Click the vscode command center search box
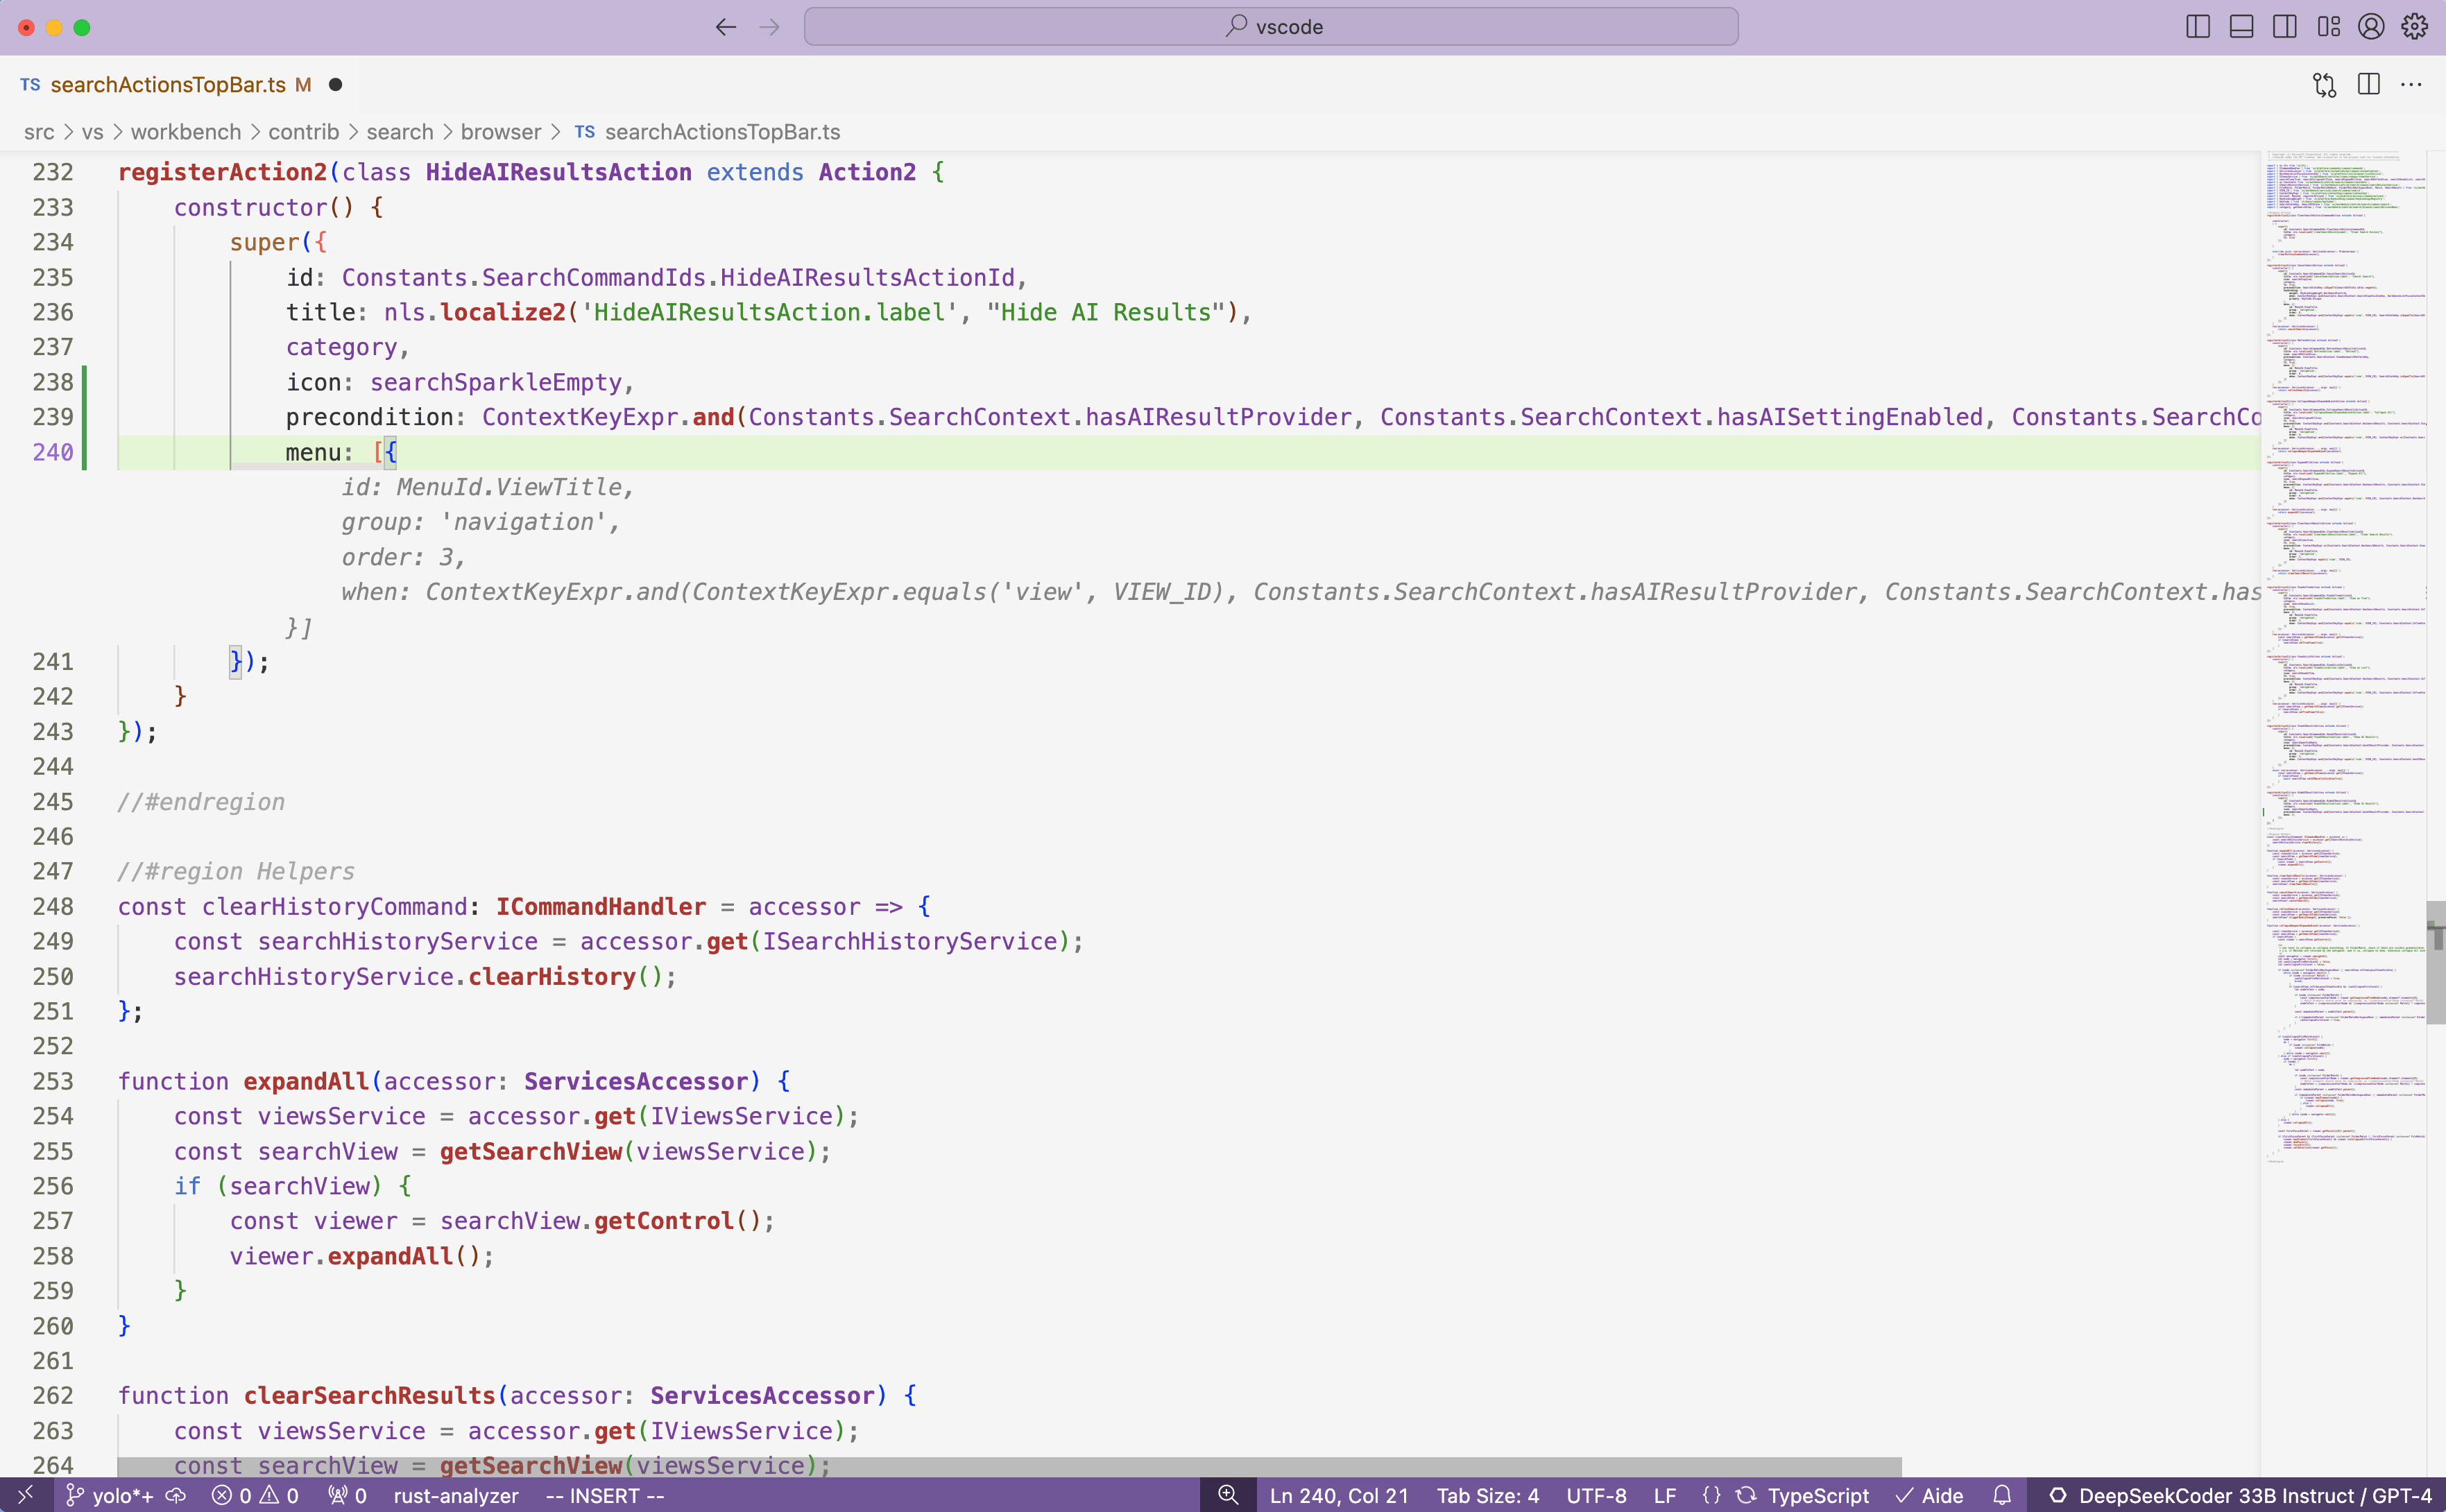The width and height of the screenshot is (2446, 1512). (1271, 27)
